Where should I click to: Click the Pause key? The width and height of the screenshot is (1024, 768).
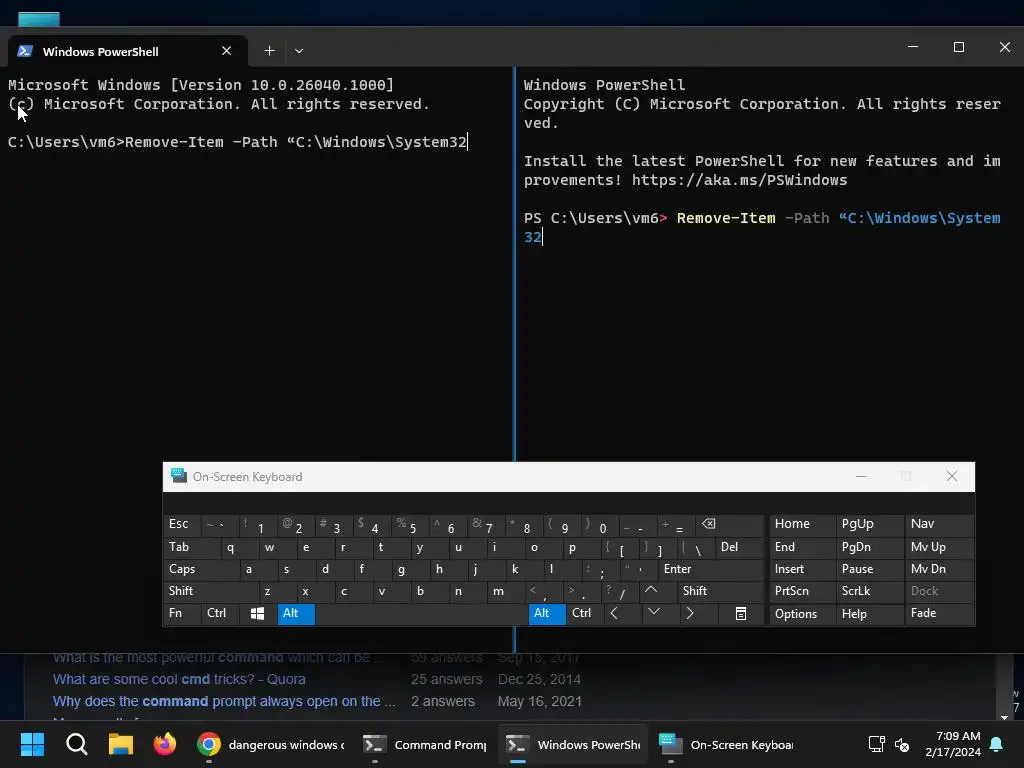[x=869, y=569]
